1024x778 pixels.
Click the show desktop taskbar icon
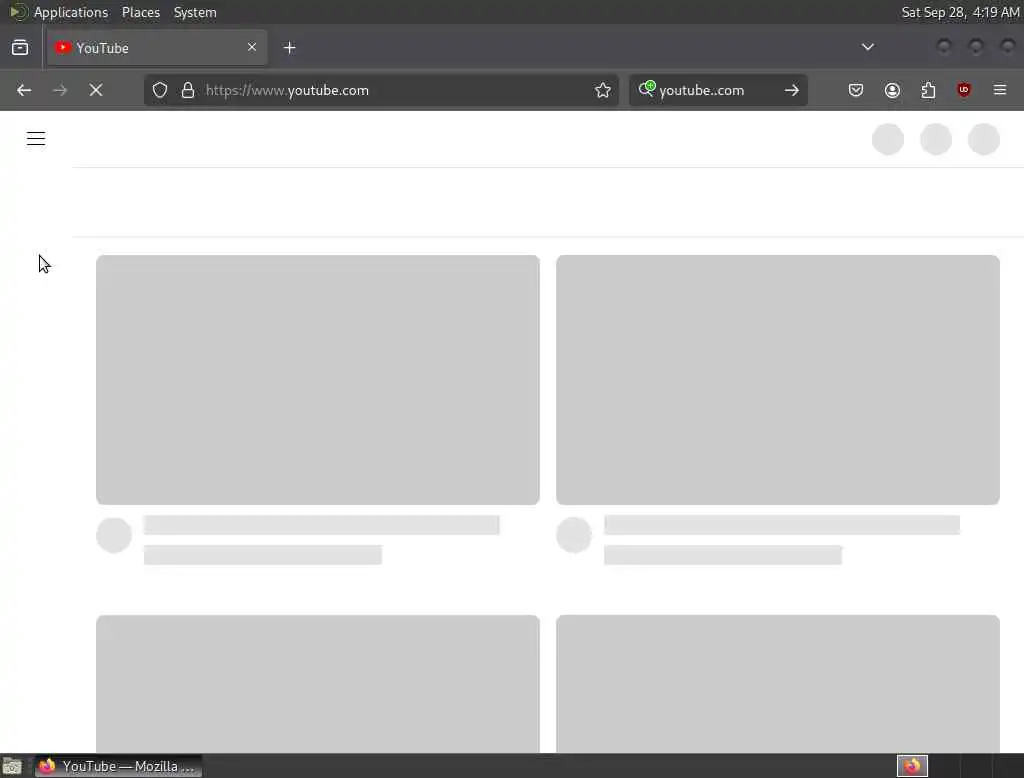point(12,766)
